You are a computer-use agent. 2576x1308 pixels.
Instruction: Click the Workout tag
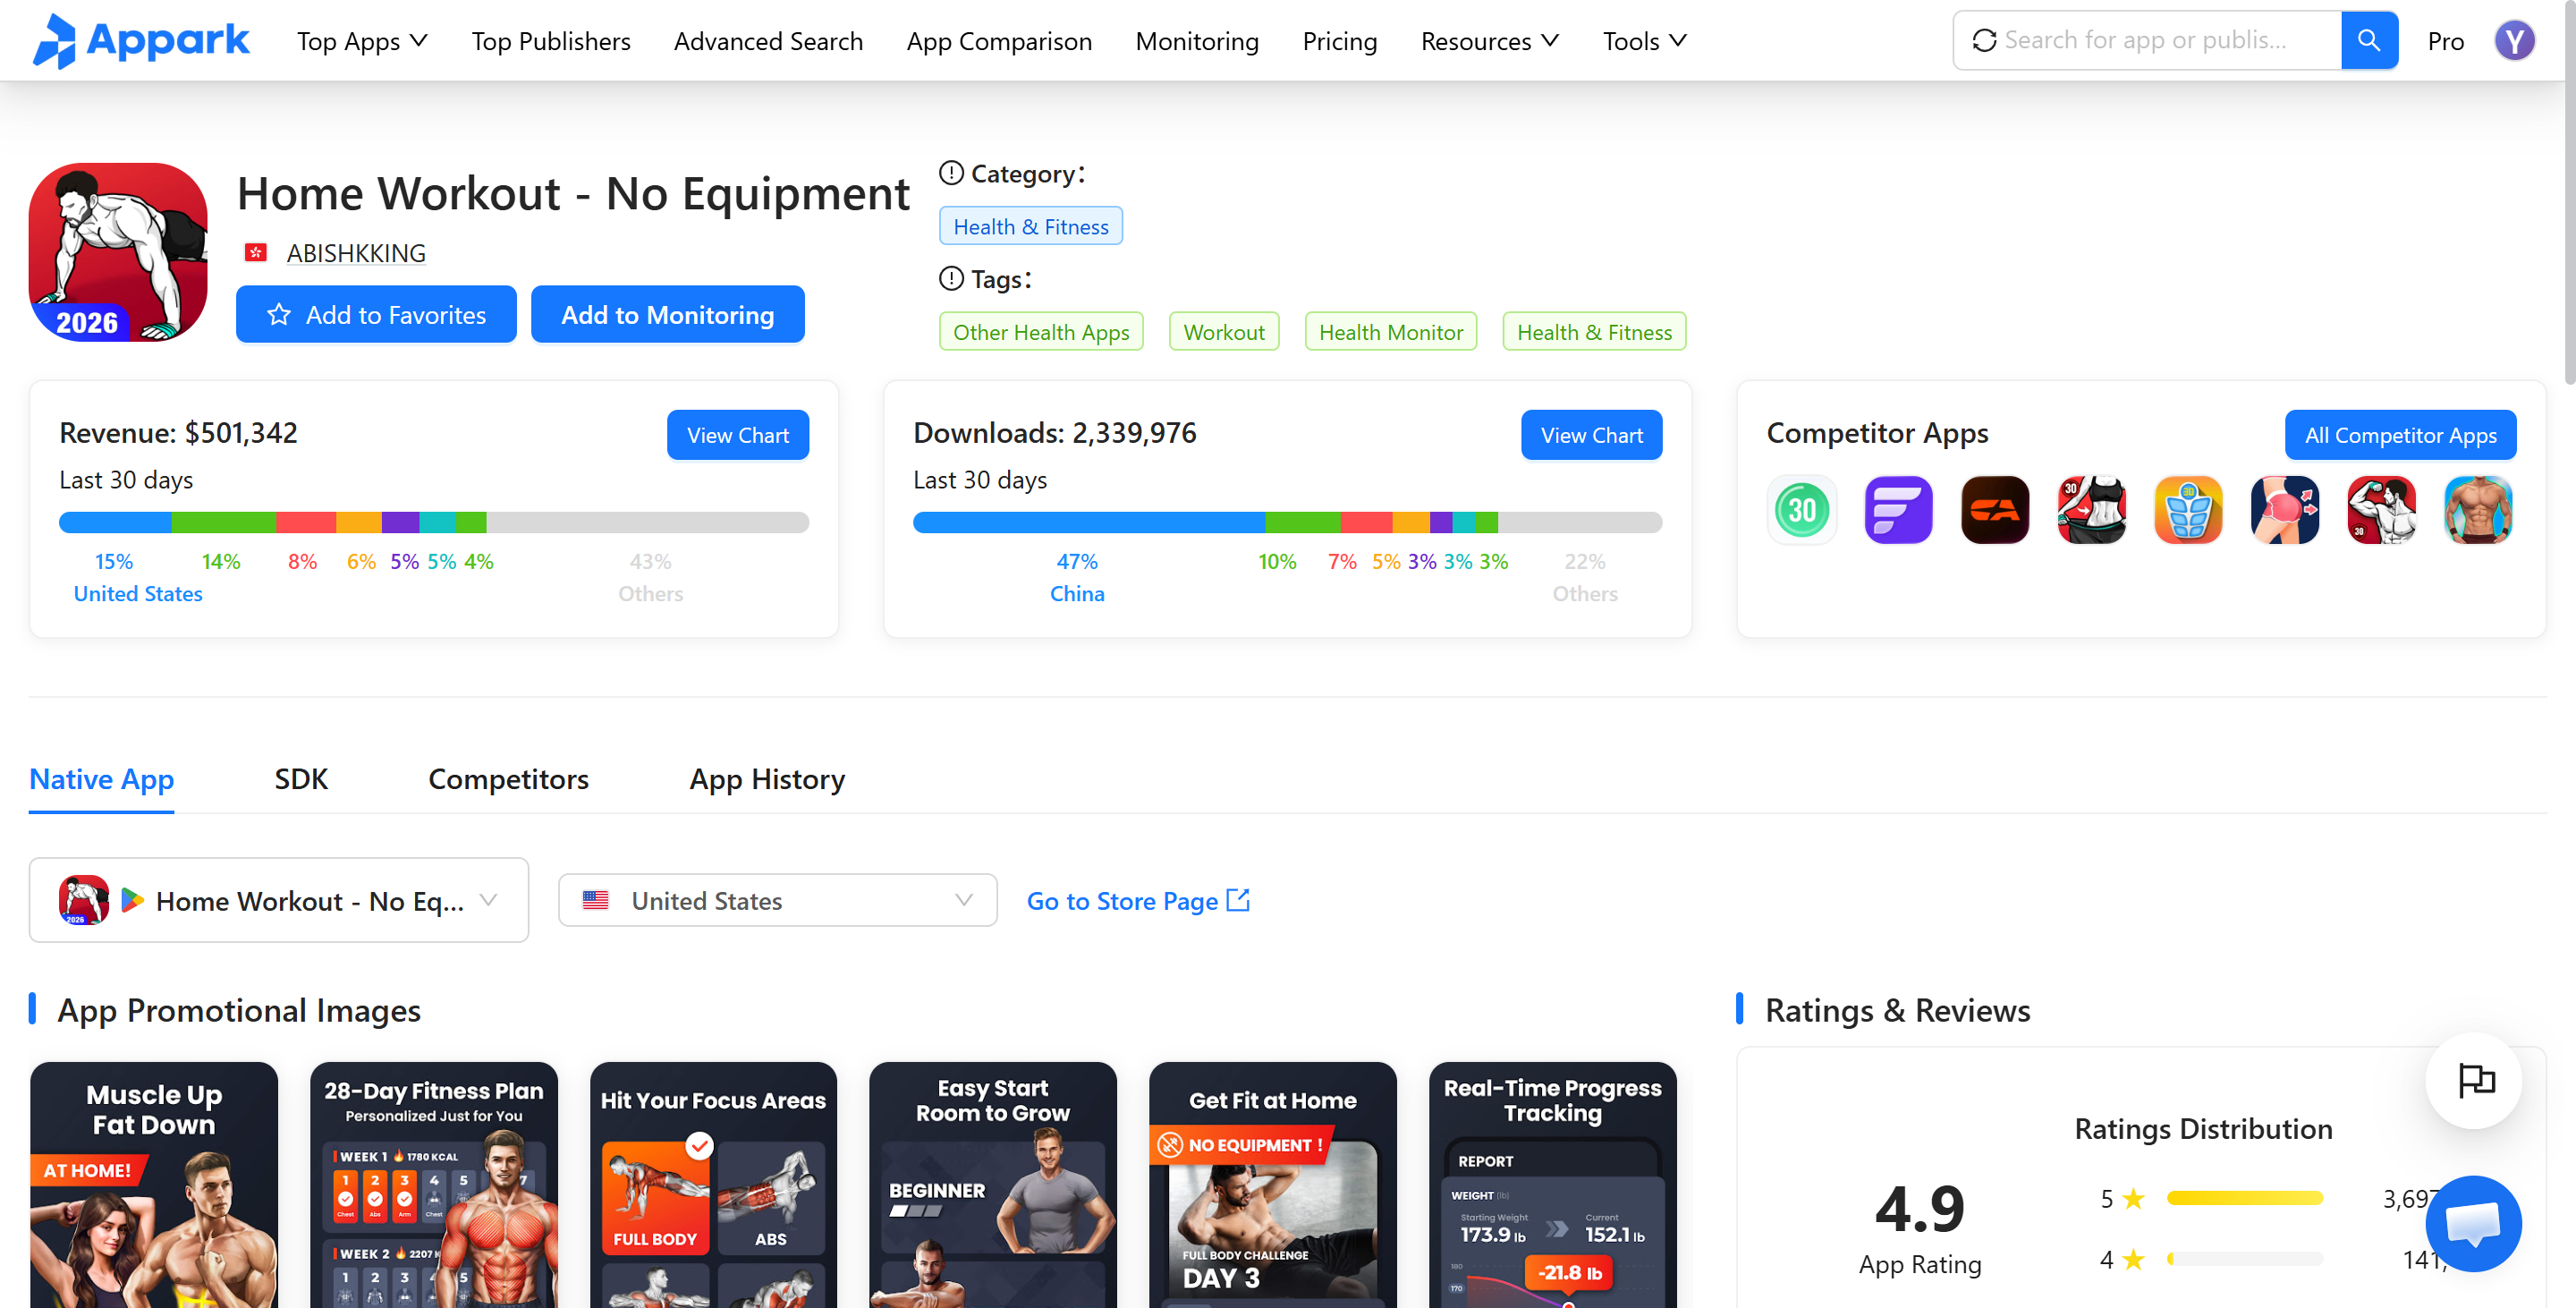click(1223, 331)
